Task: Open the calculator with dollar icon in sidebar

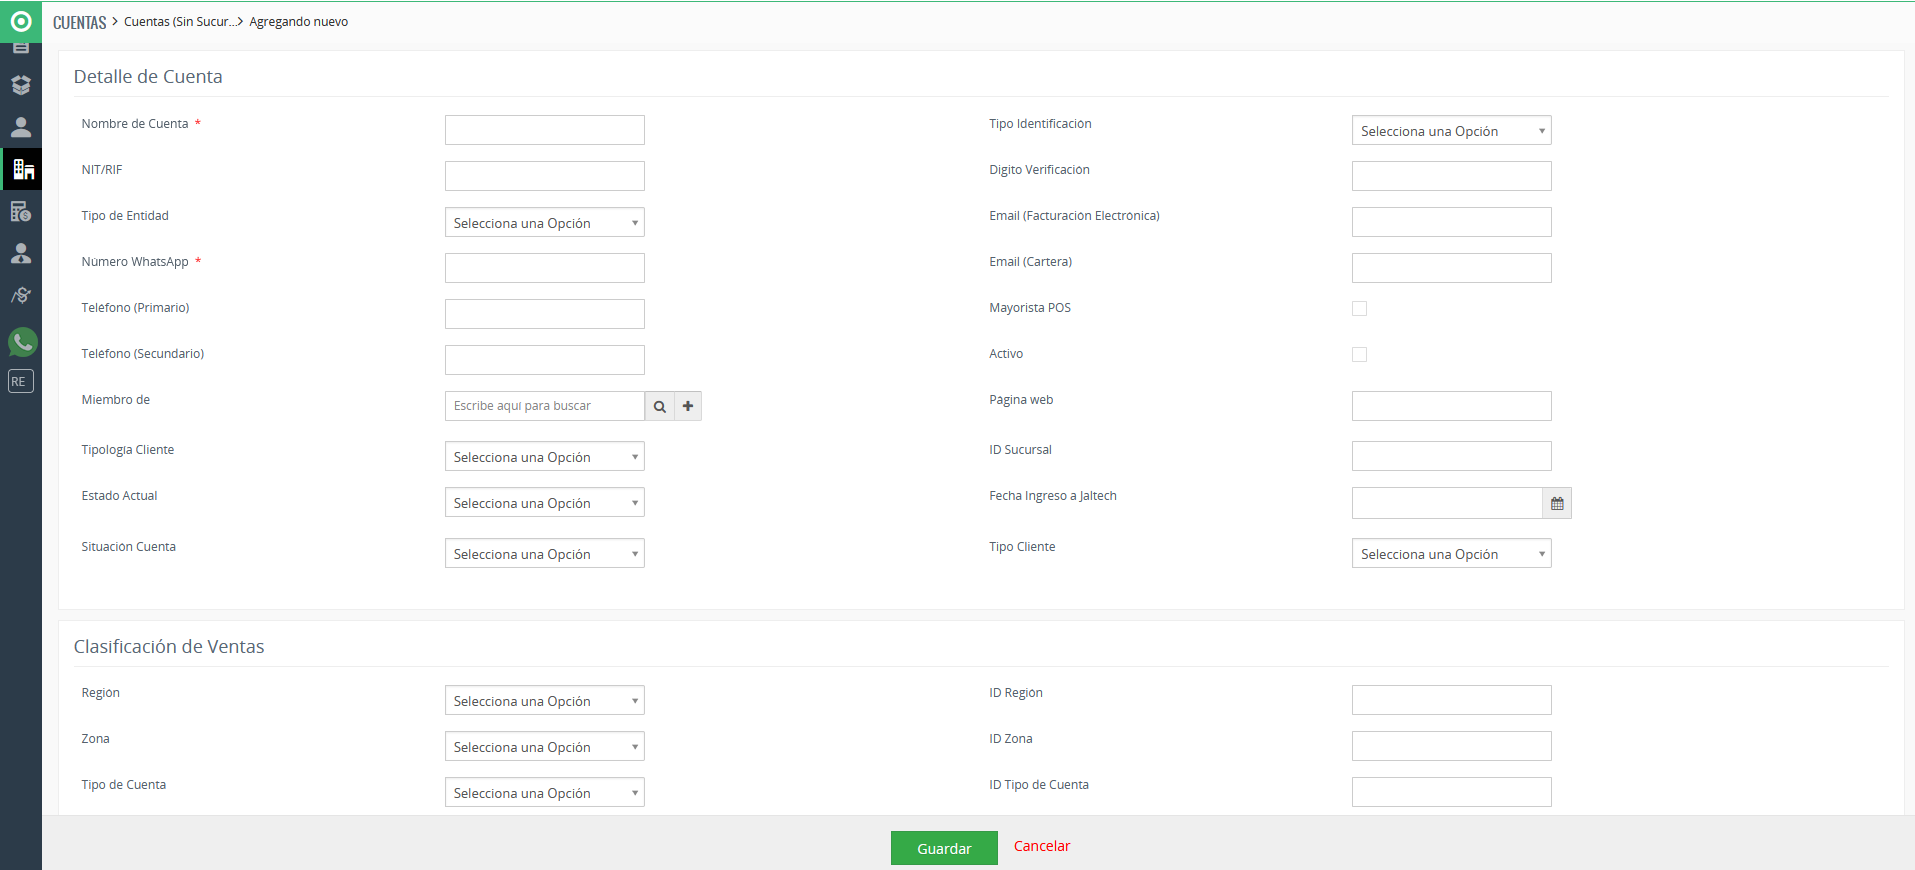Action: (21, 211)
